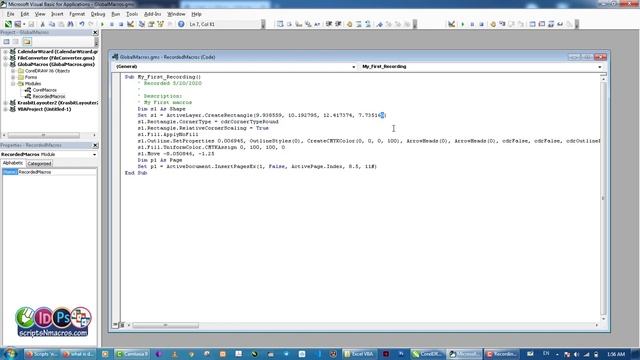Click the Cut scissors icon
The width and height of the screenshot is (640, 360).
pyautogui.click(x=42, y=24)
